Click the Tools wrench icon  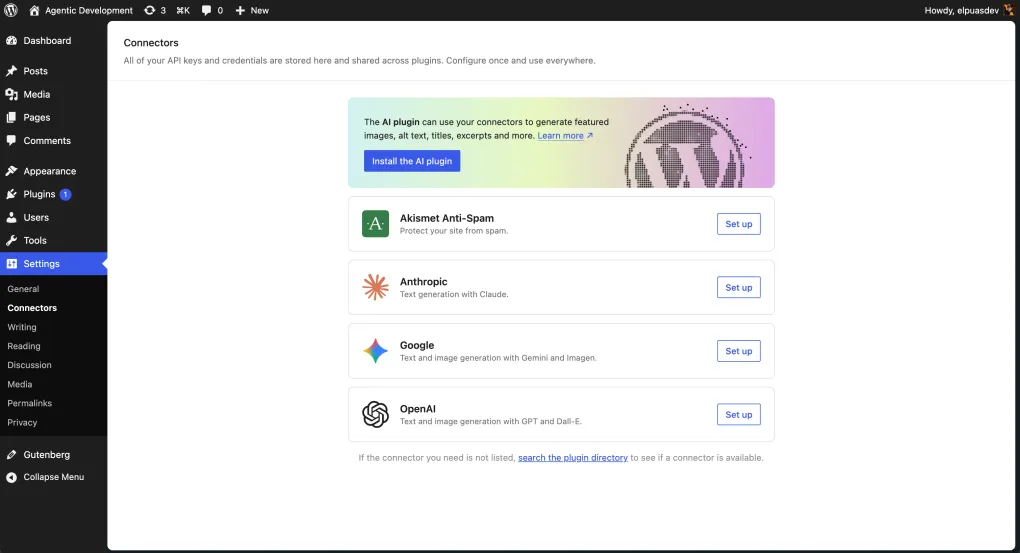[12, 241]
